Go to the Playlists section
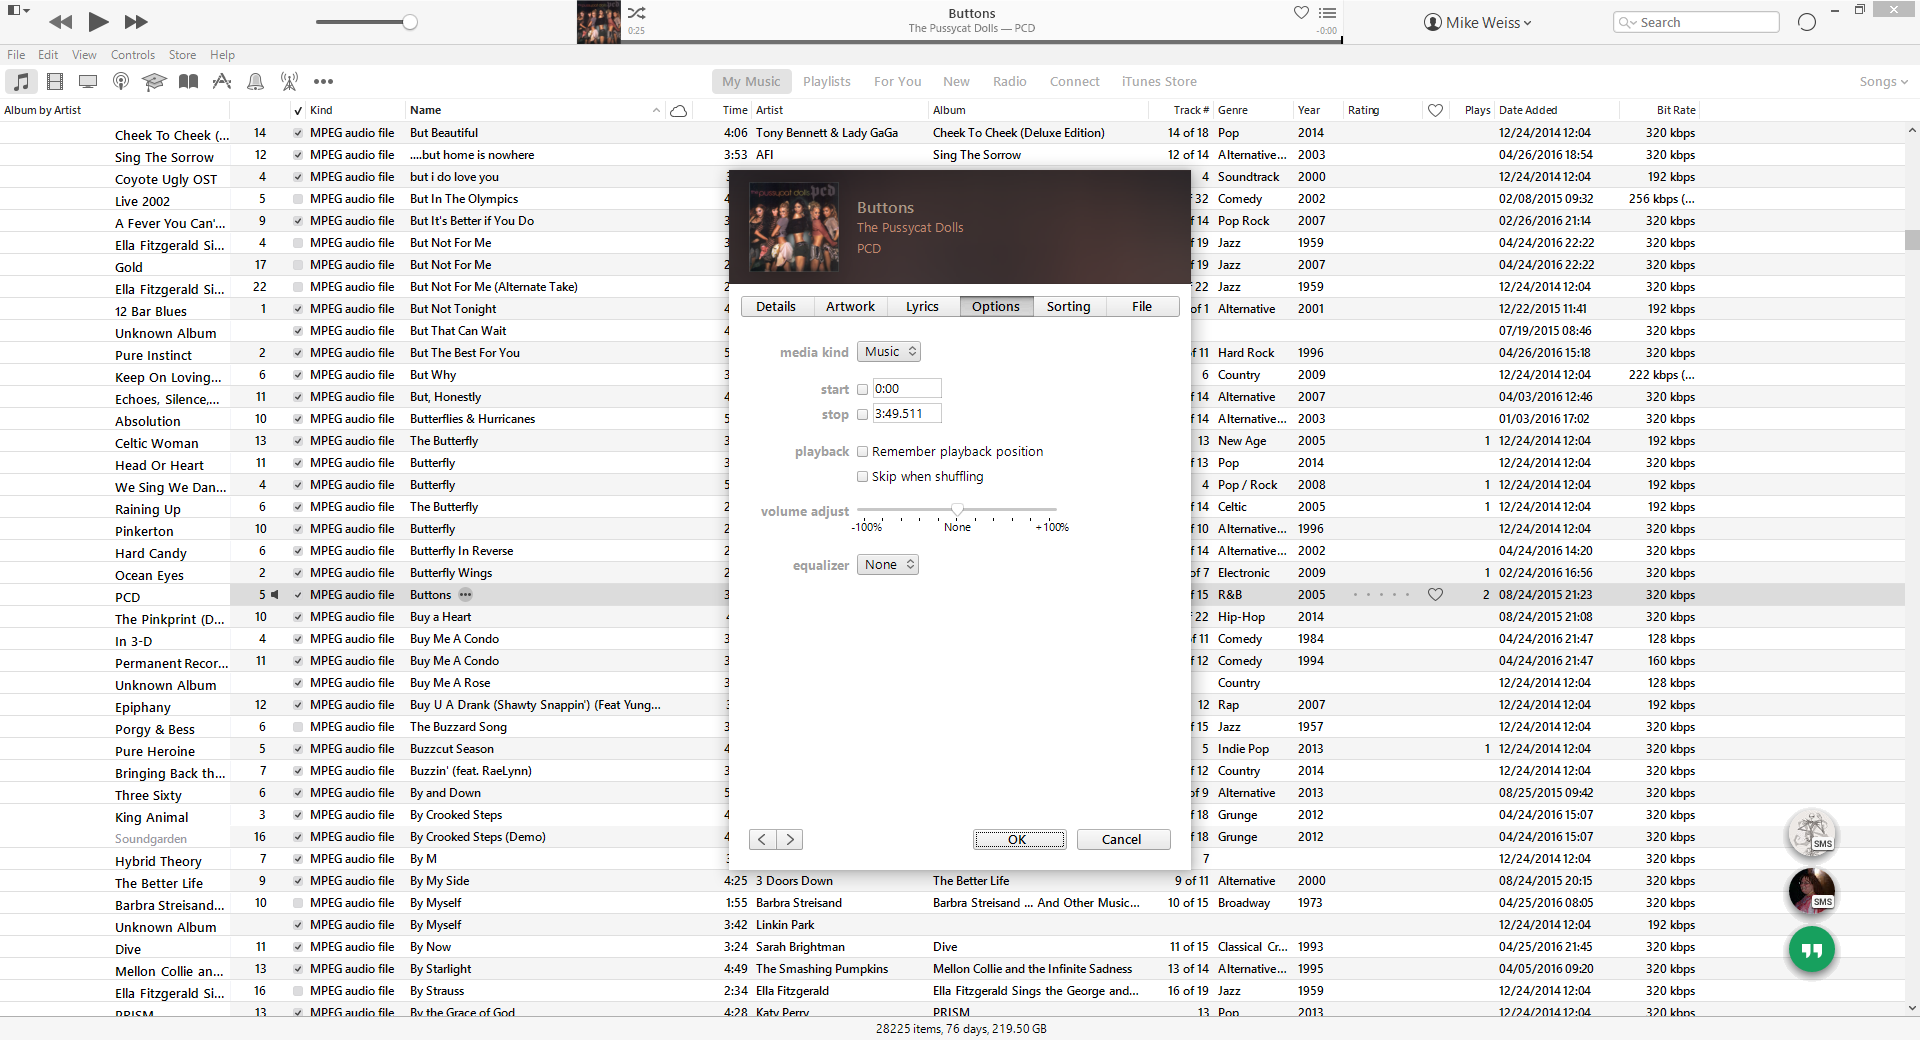 pyautogui.click(x=826, y=82)
